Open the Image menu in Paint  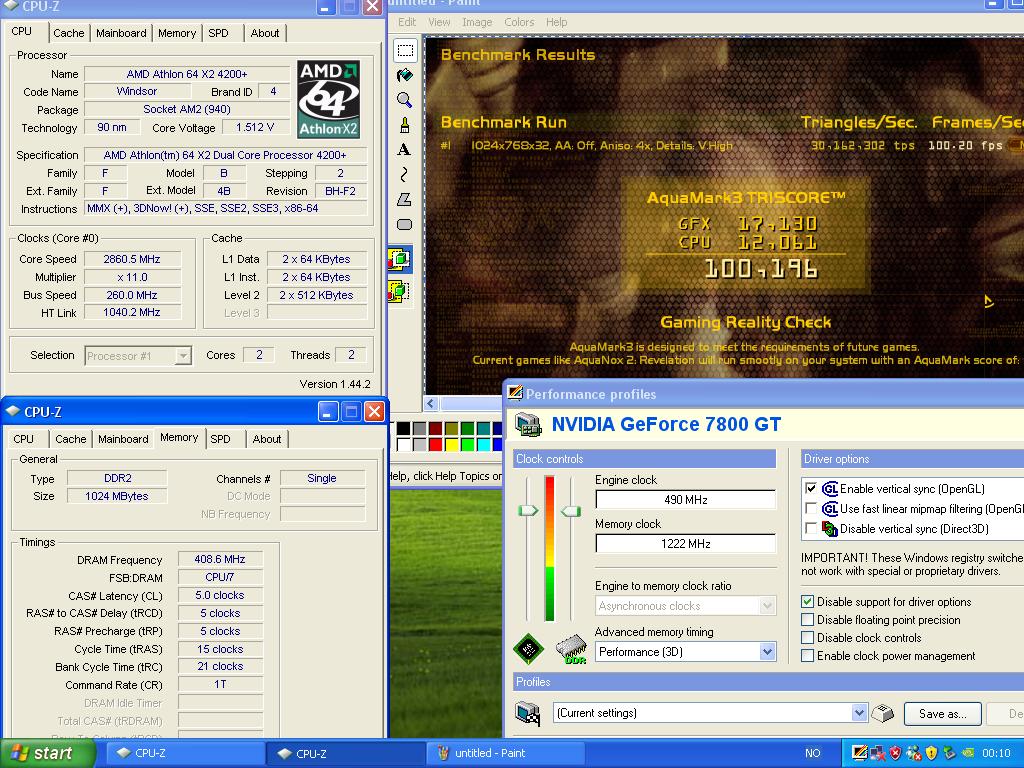coord(477,22)
